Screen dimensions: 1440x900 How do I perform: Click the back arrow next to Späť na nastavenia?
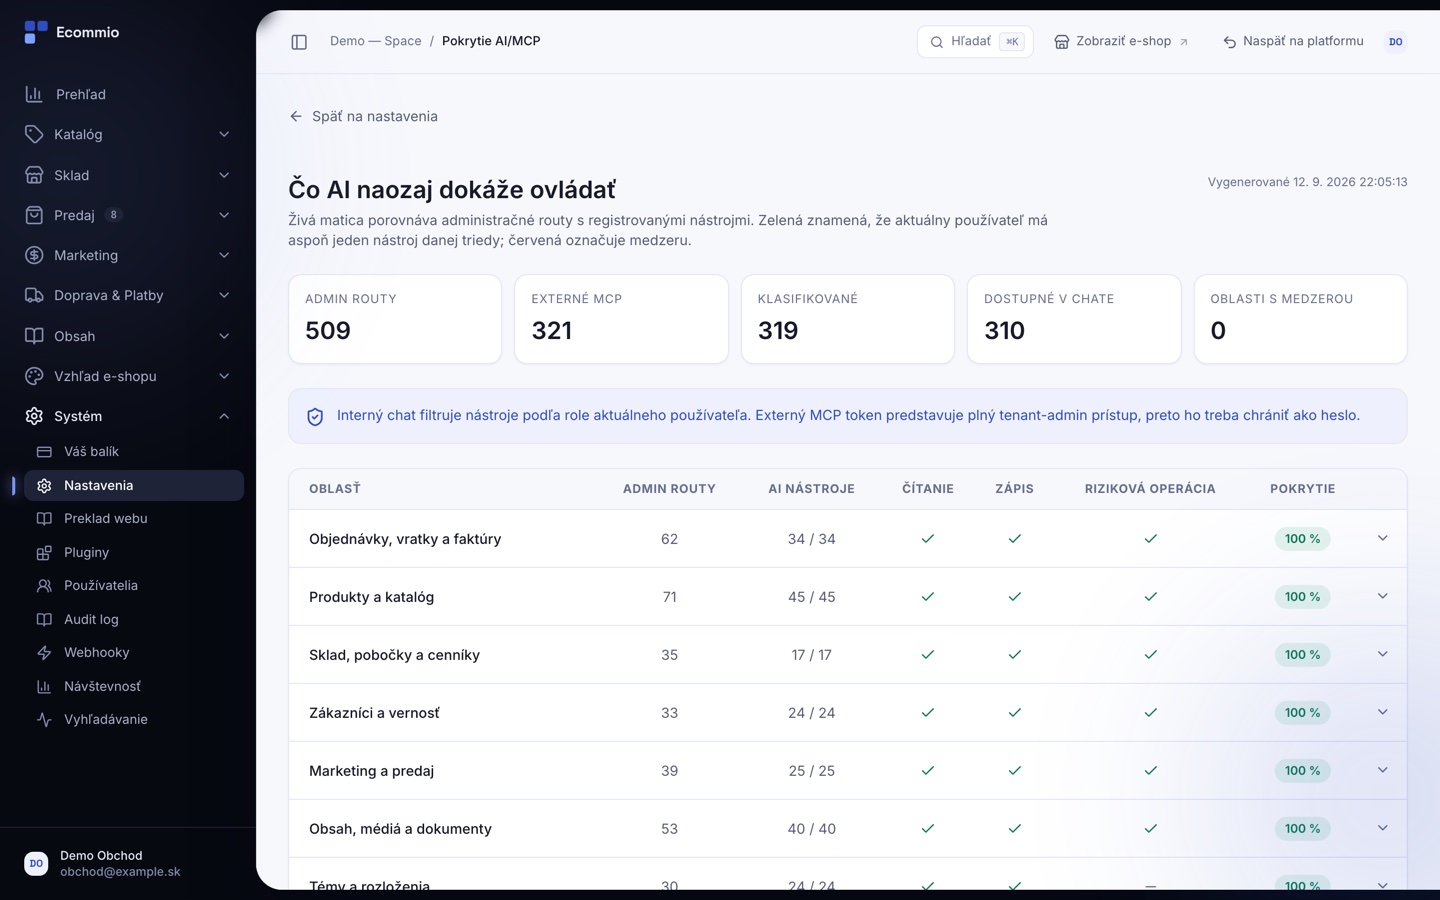(x=296, y=116)
